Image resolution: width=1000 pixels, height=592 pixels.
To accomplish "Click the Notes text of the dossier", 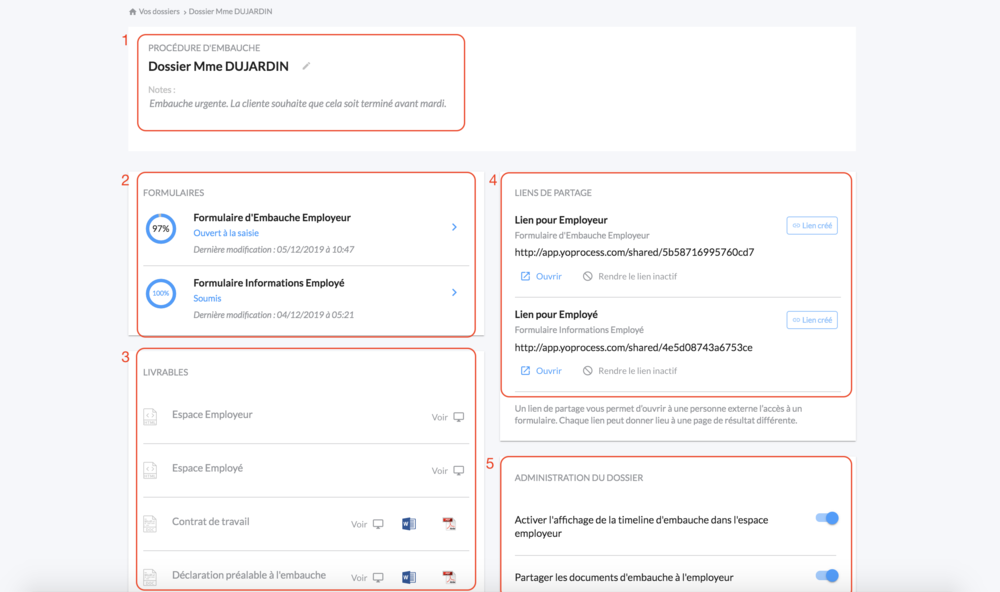I will [297, 103].
